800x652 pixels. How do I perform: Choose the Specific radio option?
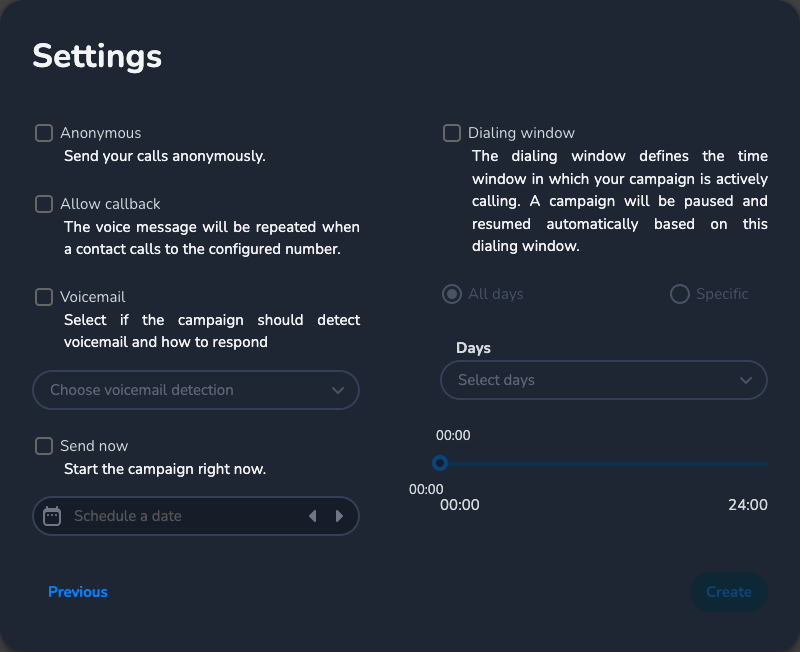[x=680, y=294]
